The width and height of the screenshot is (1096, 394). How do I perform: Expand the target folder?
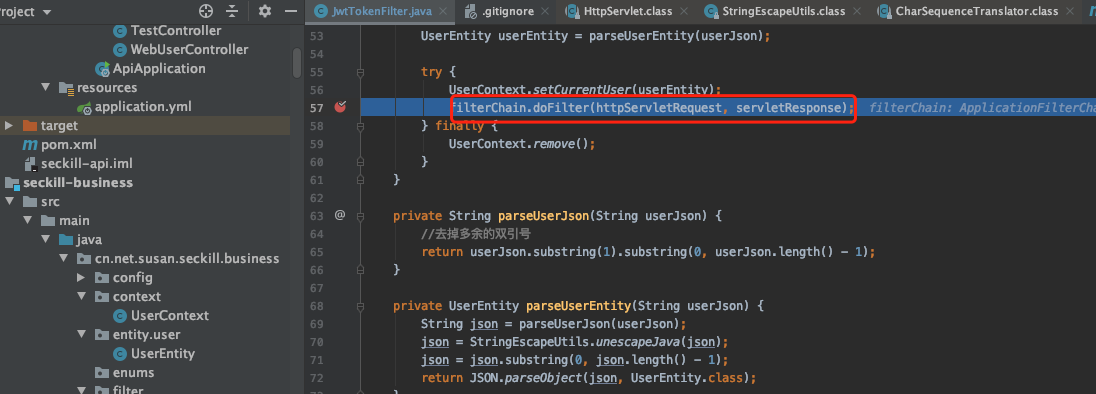coord(9,126)
